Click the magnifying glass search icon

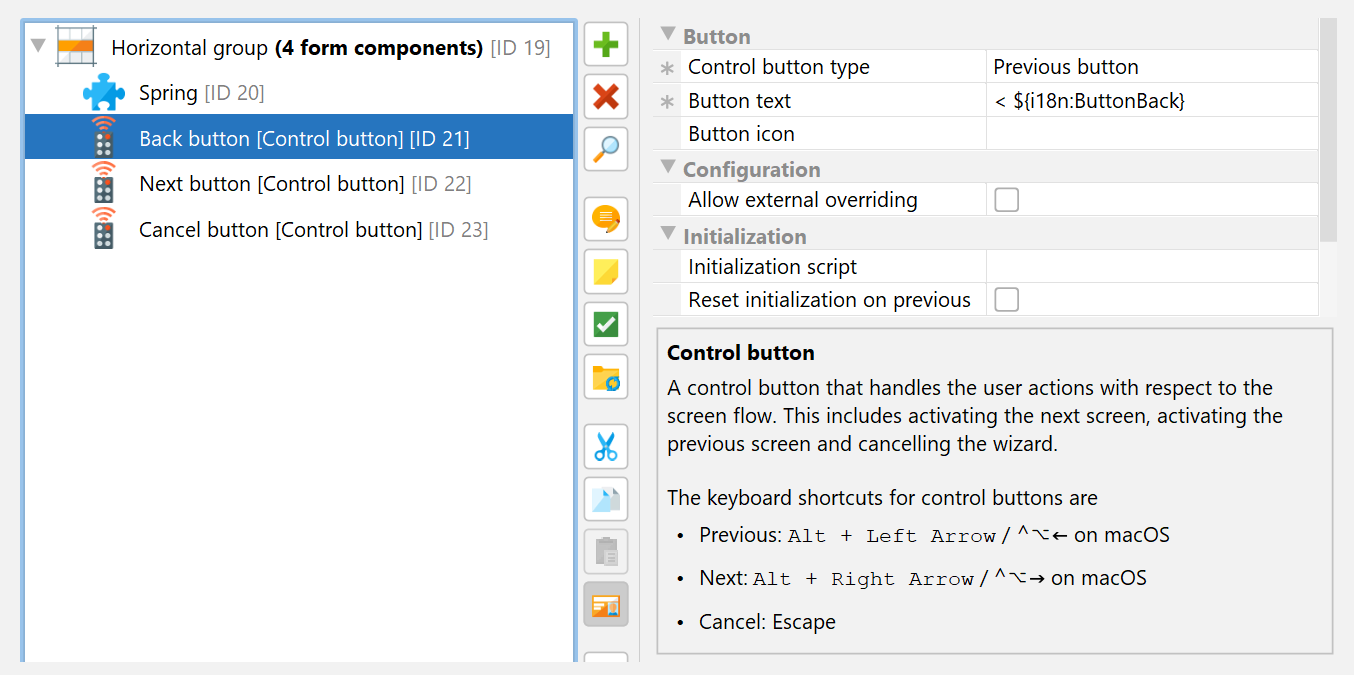click(x=606, y=149)
